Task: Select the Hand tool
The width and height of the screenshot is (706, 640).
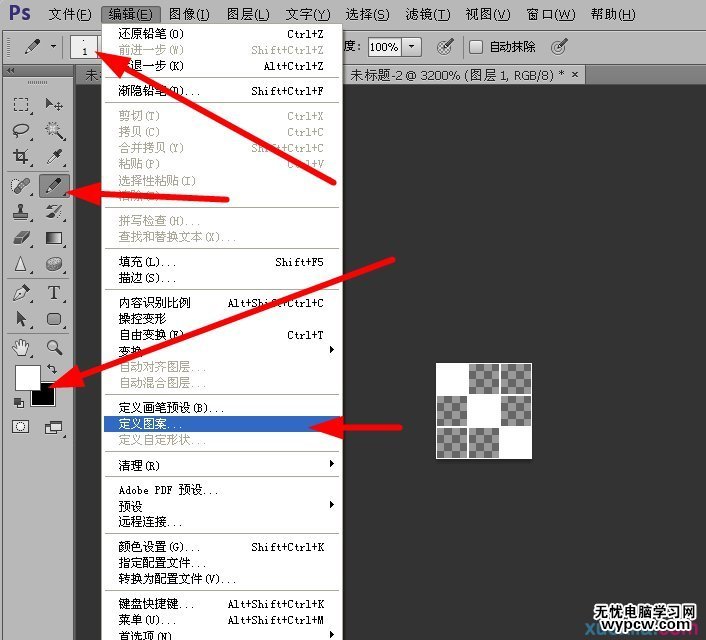Action: coord(21,347)
